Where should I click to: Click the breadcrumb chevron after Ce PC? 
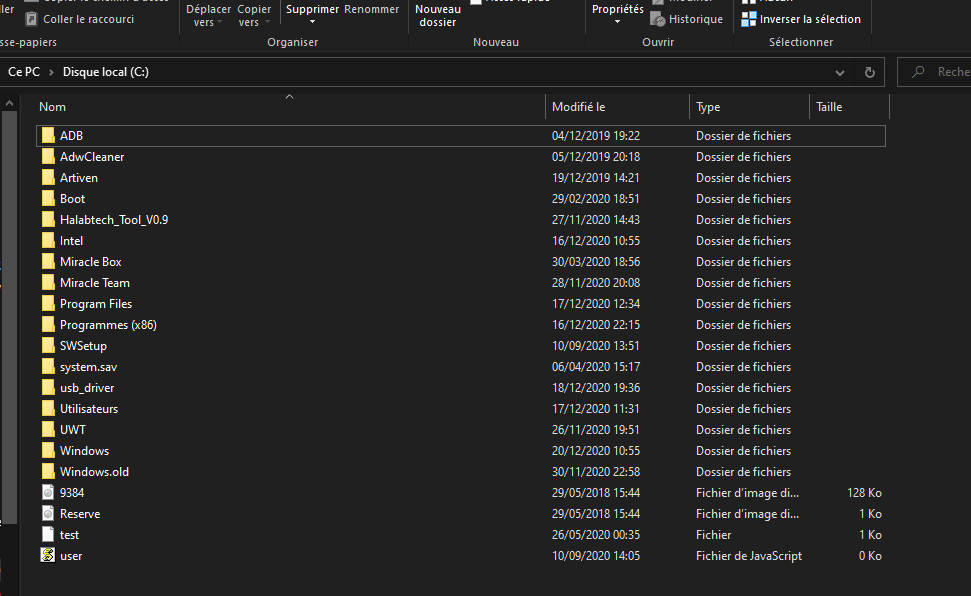point(51,72)
